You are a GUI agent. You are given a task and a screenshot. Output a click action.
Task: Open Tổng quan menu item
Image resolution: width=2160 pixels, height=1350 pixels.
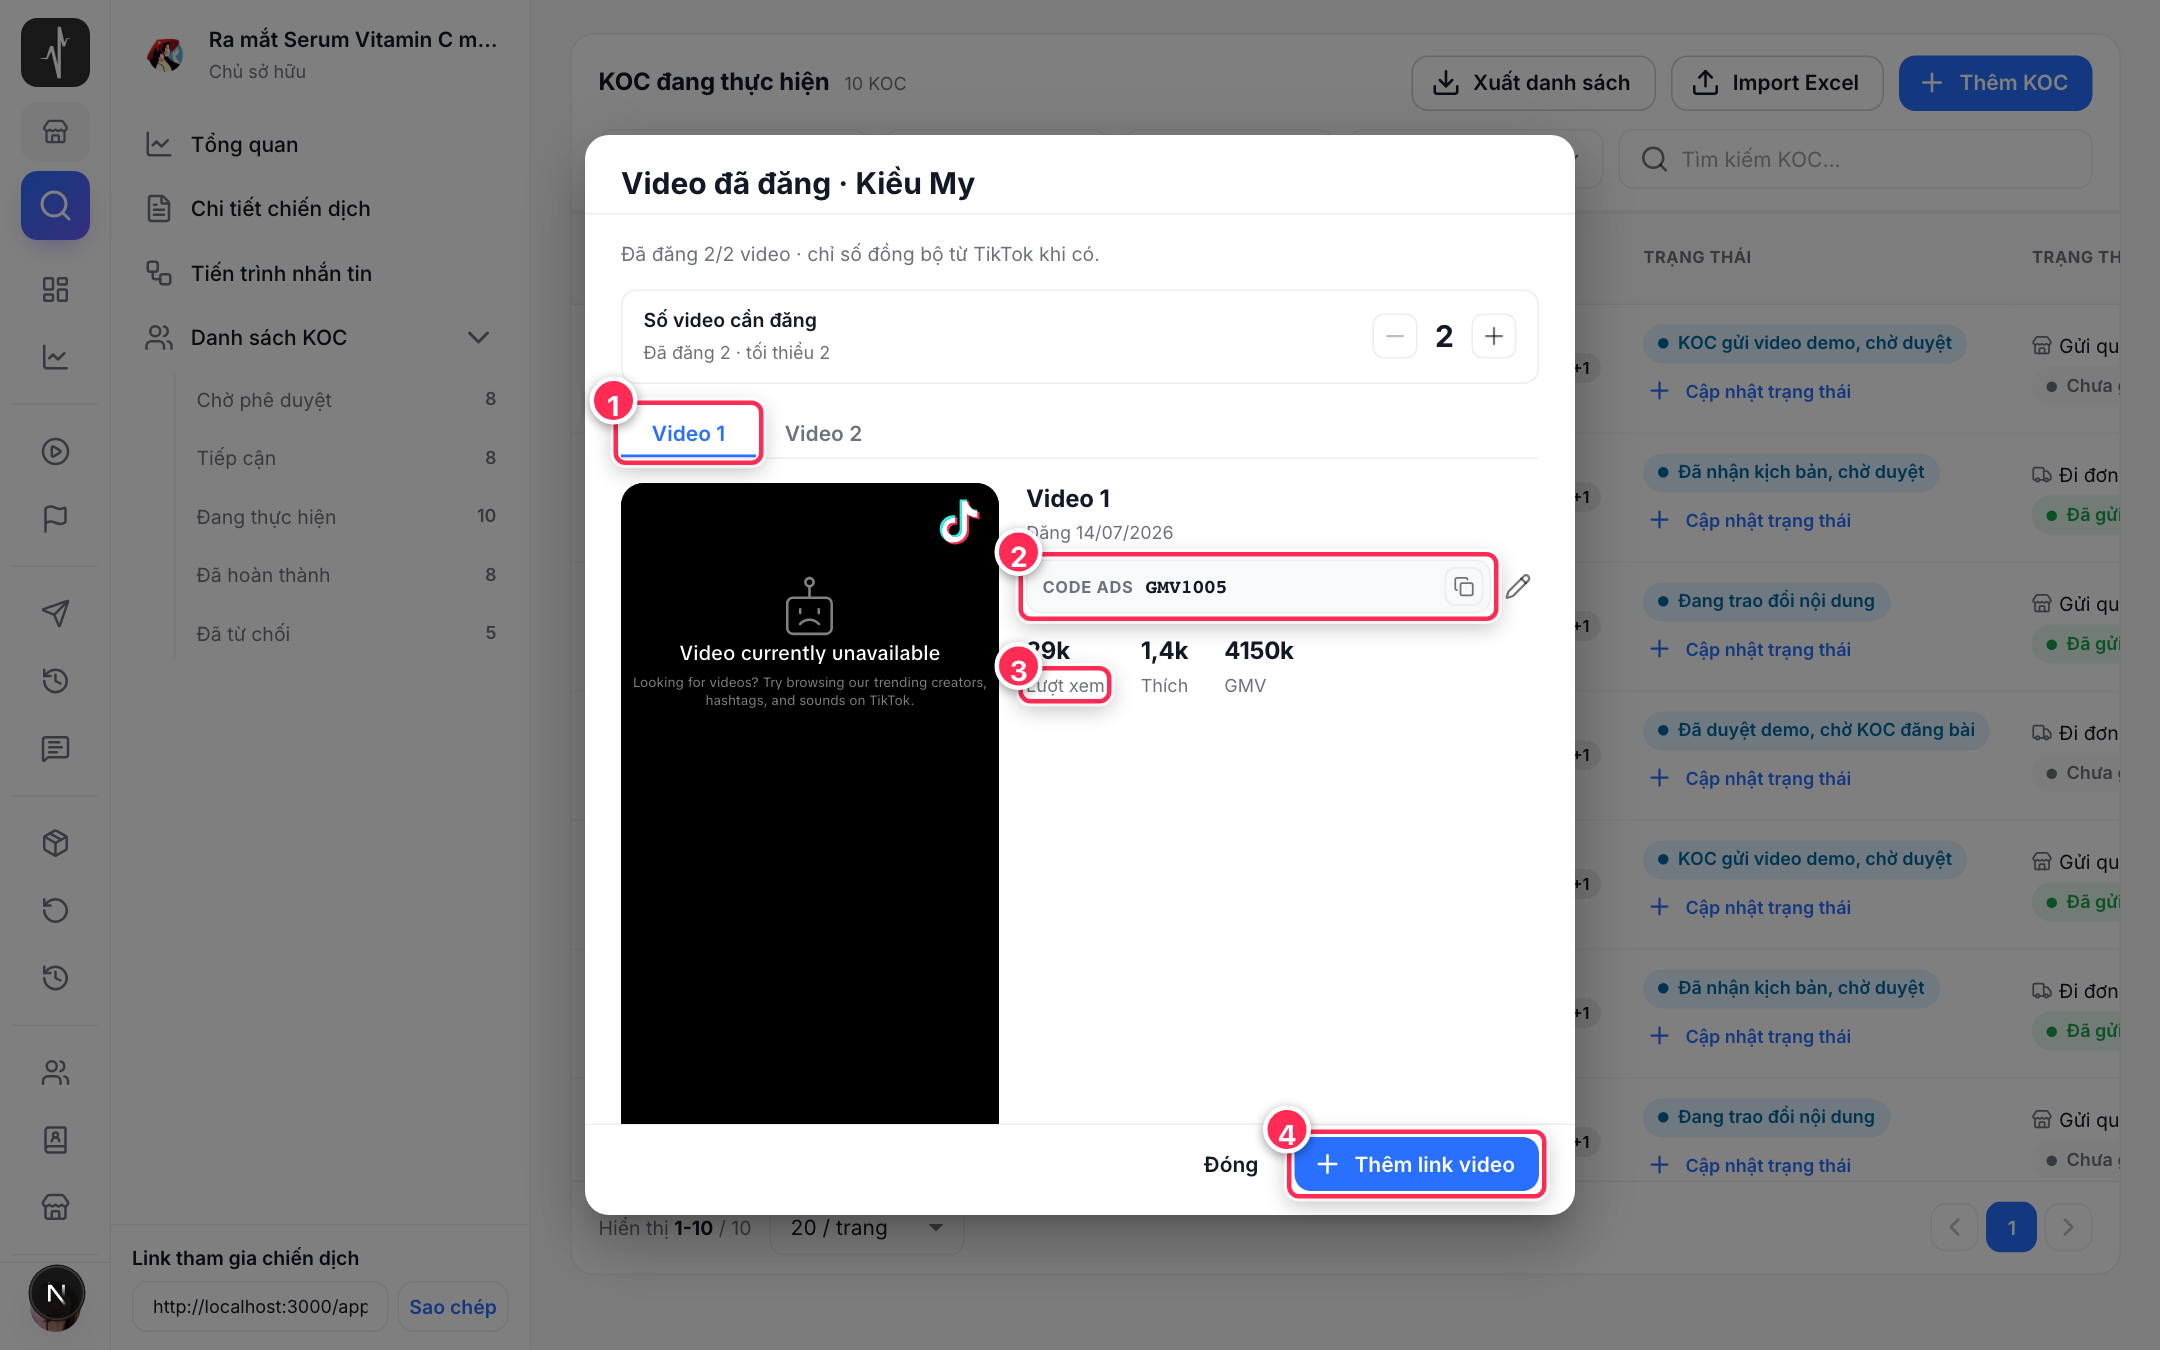point(320,144)
